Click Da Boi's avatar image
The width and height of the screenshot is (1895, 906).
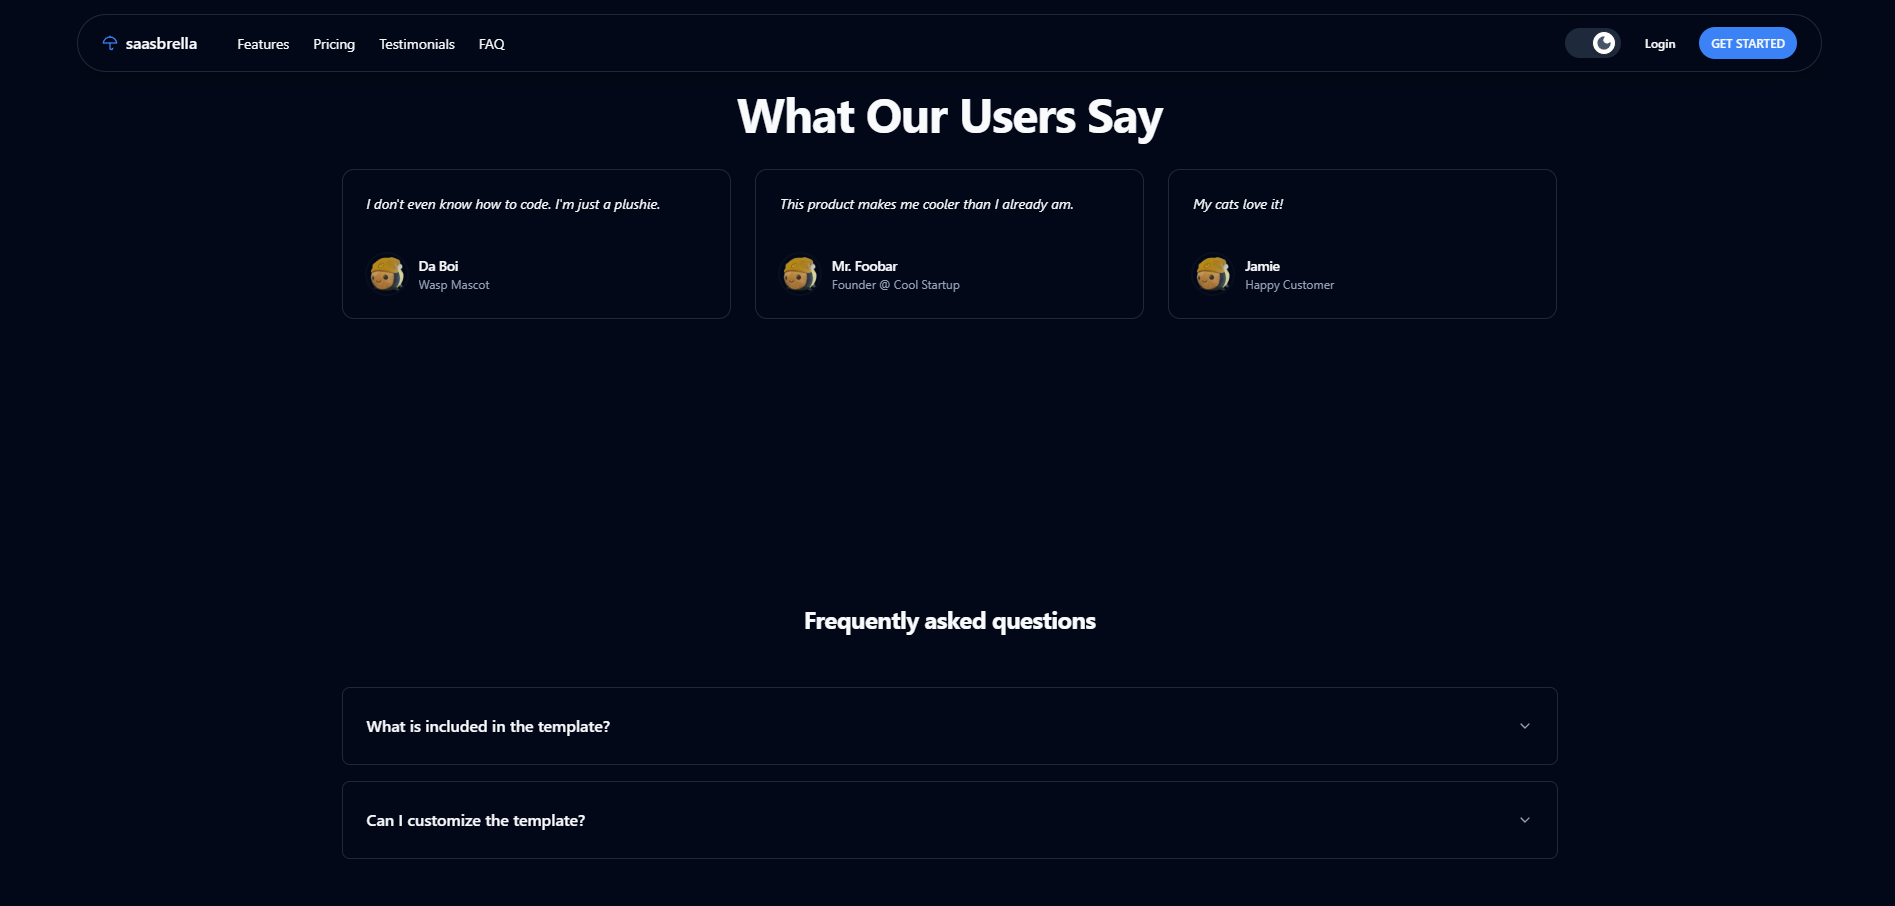(x=387, y=274)
